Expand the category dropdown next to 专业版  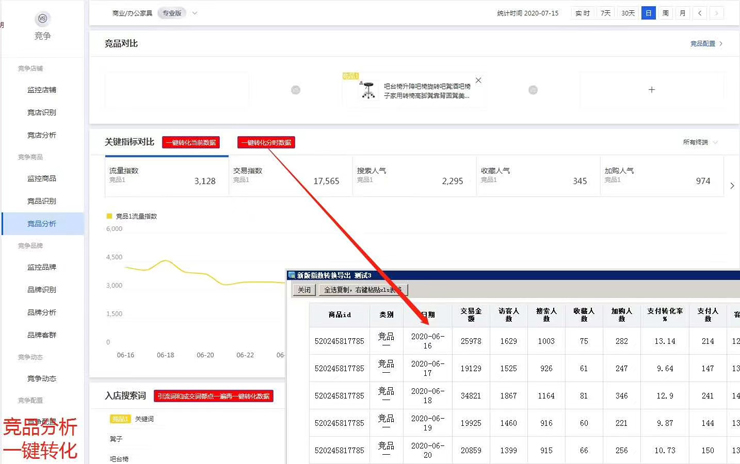pyautogui.click(x=195, y=14)
